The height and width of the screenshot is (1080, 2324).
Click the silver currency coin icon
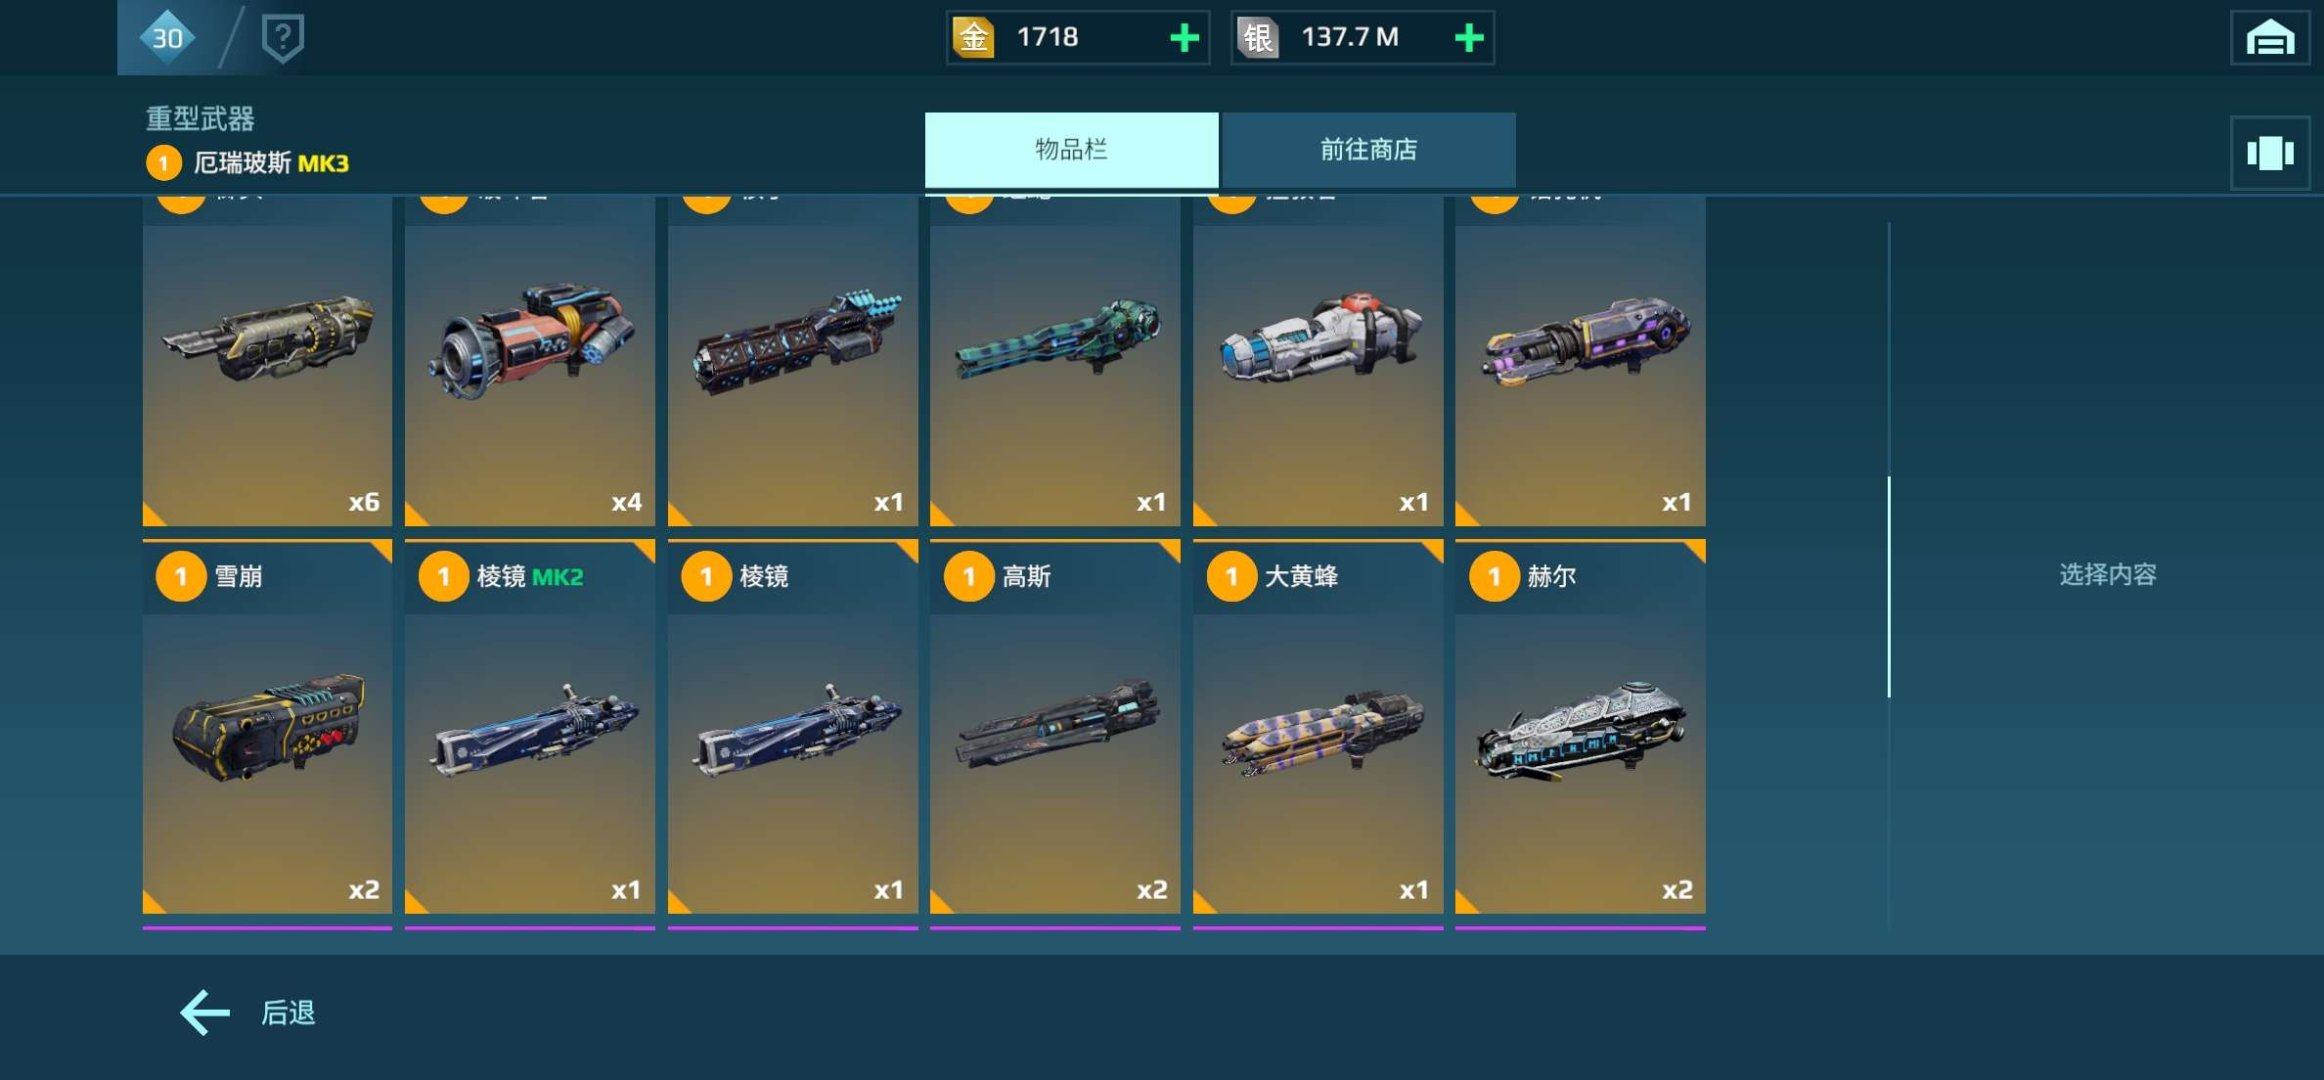pos(1258,38)
